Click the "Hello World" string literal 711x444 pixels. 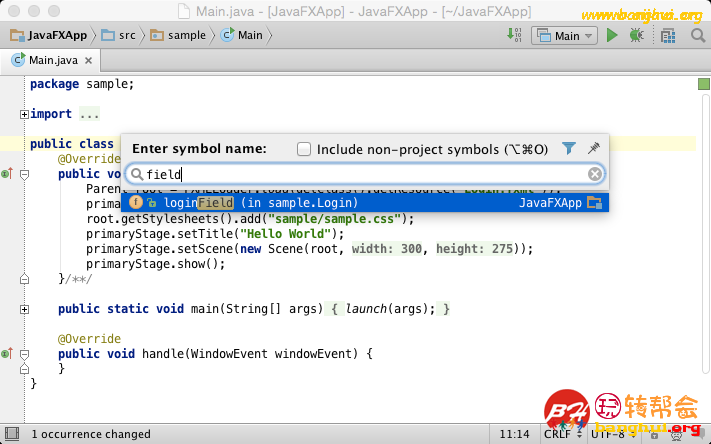coord(288,234)
